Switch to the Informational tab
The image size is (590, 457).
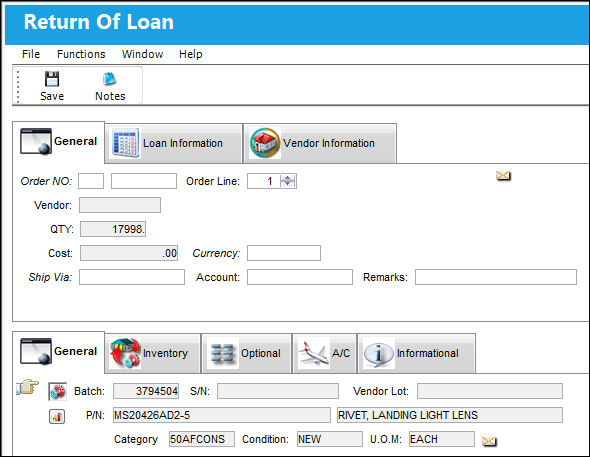tap(417, 353)
